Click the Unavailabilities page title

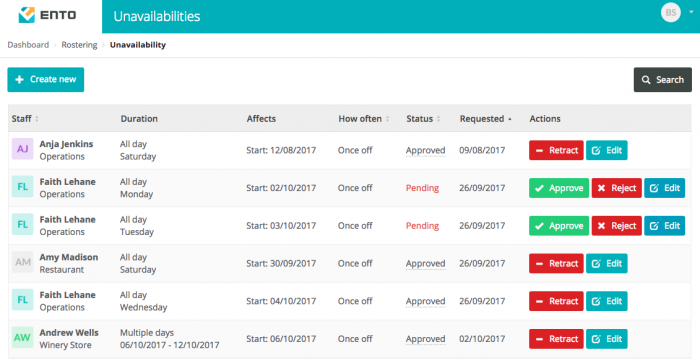pos(157,17)
